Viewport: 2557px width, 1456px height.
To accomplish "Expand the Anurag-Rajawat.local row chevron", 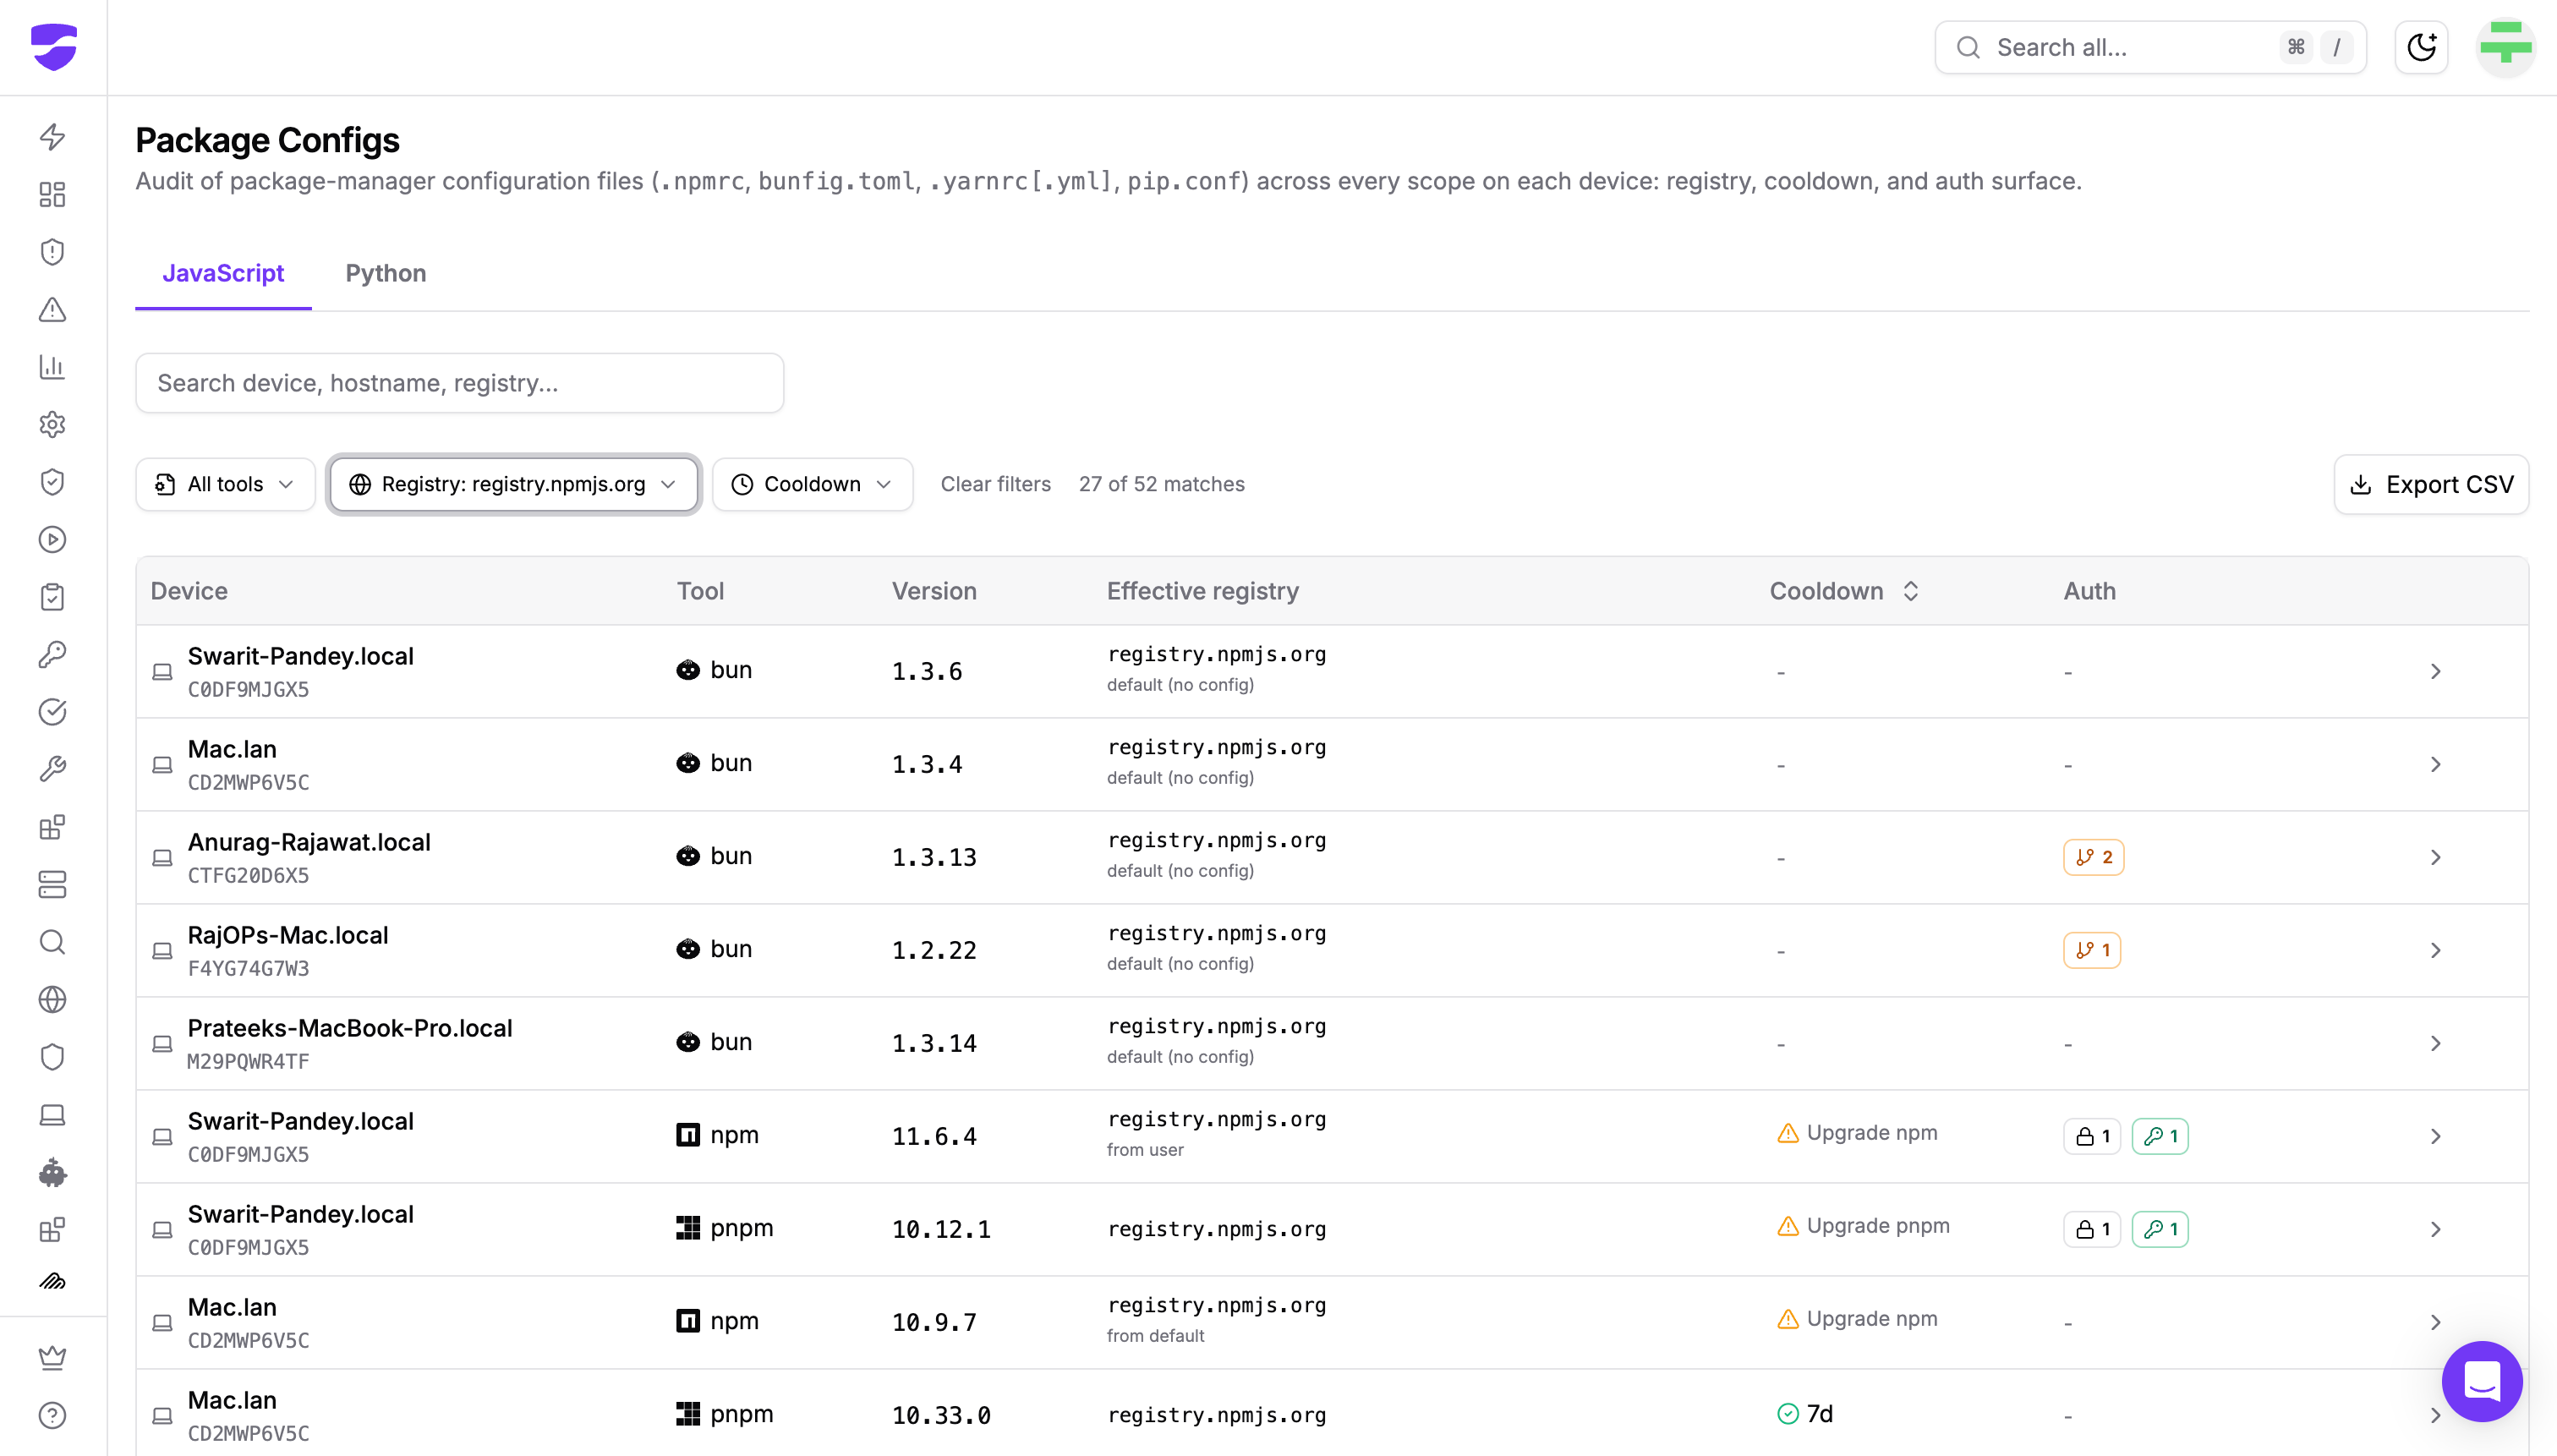I will click(x=2436, y=857).
